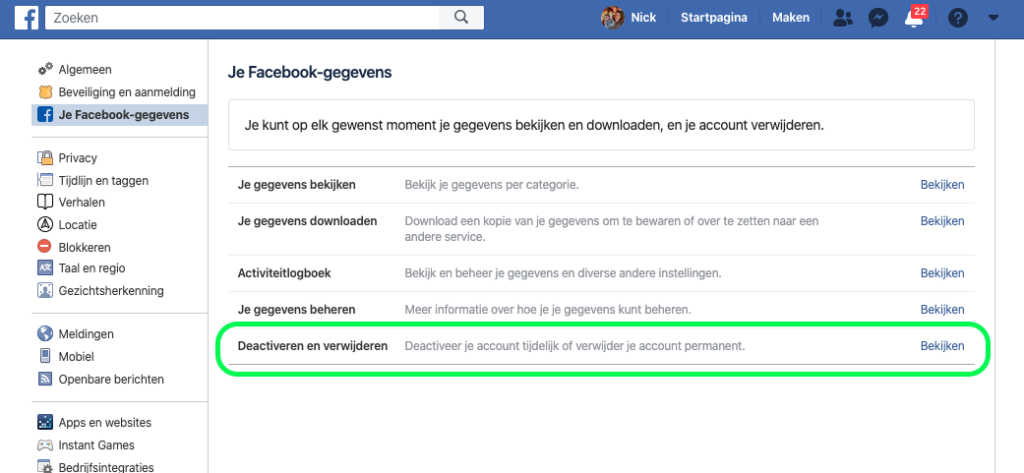The width and height of the screenshot is (1024, 473).
Task: Click the Apps en websites icon
Action: click(x=45, y=423)
